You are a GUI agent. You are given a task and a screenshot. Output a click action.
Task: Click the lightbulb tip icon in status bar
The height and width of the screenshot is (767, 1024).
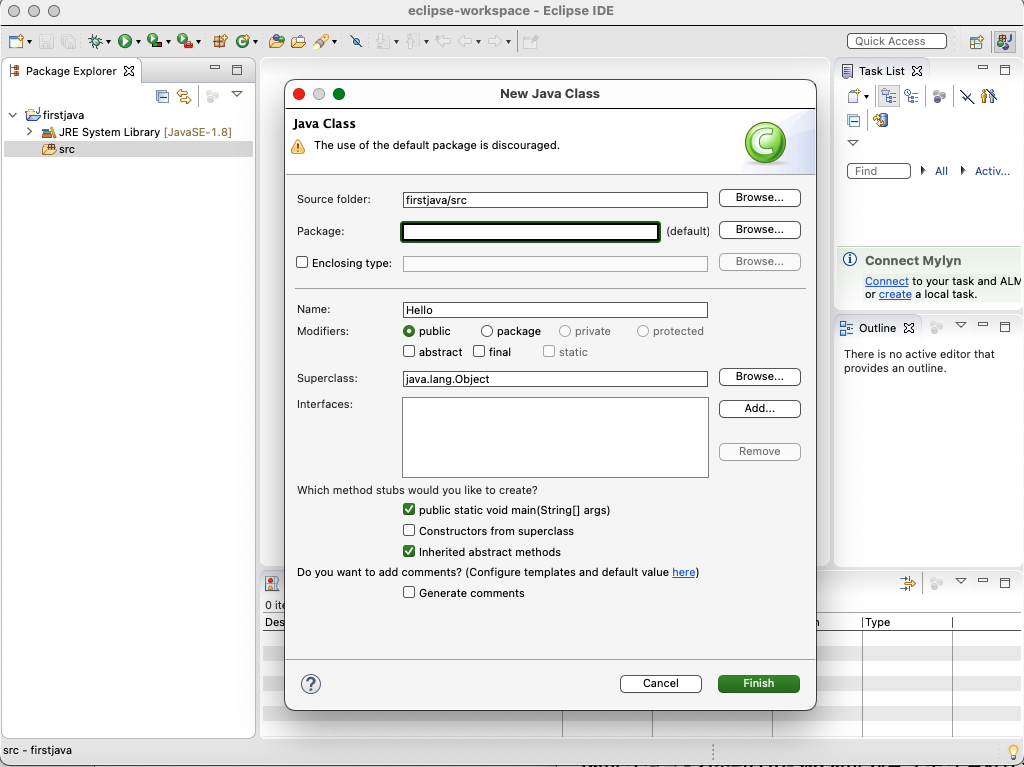tap(1013, 752)
